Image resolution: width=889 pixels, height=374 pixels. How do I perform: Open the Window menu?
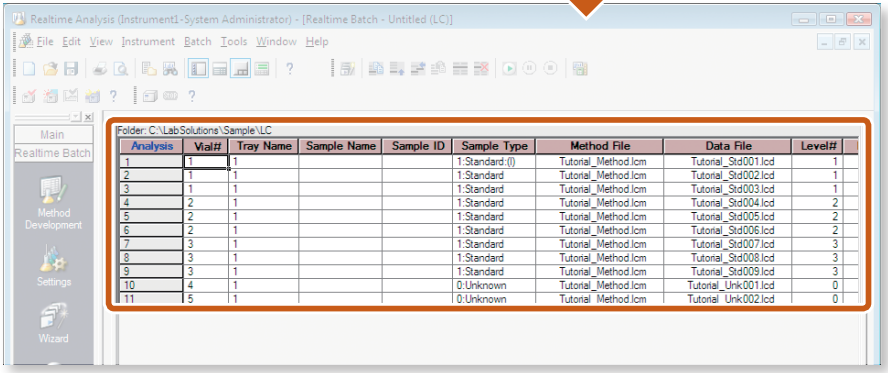point(276,41)
